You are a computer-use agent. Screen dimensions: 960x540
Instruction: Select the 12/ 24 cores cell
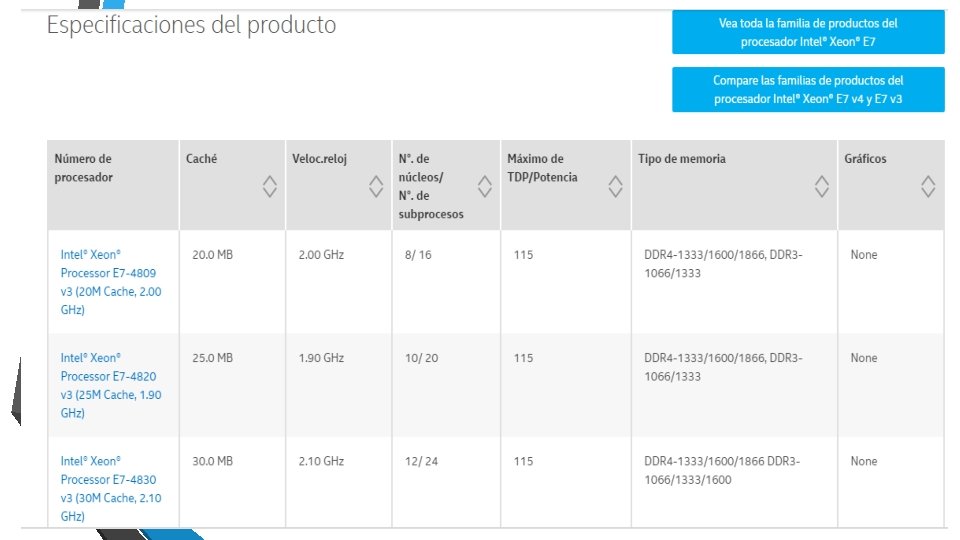tap(421, 461)
